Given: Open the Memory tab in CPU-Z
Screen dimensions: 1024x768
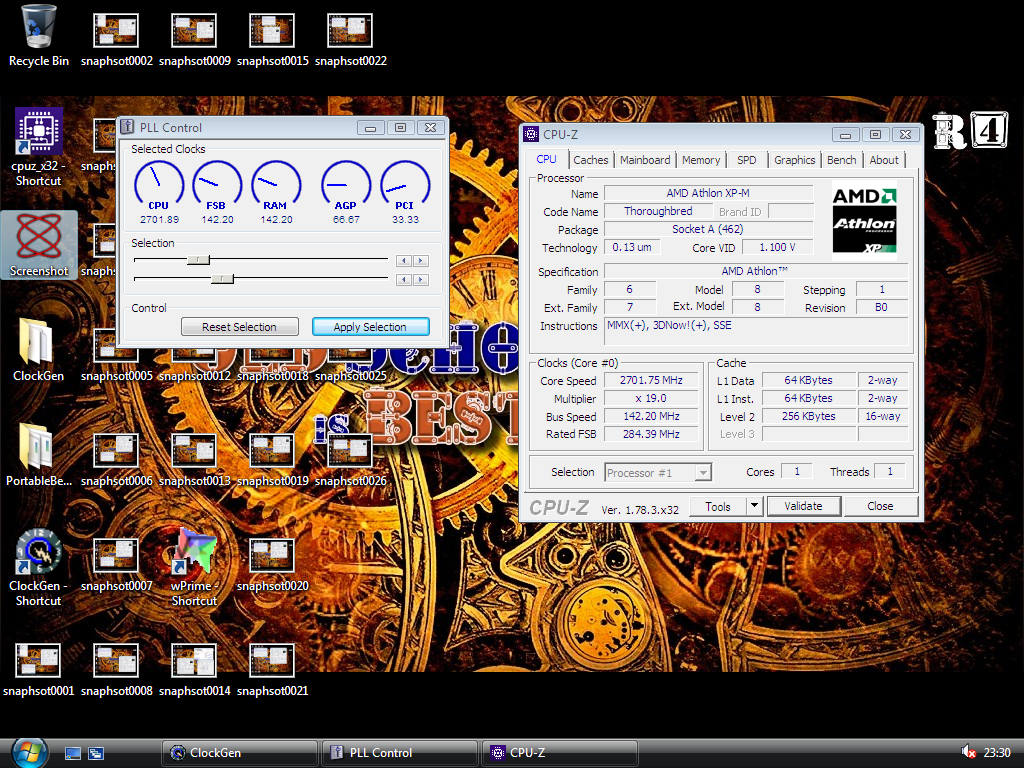Looking at the screenshot, I should [701, 160].
